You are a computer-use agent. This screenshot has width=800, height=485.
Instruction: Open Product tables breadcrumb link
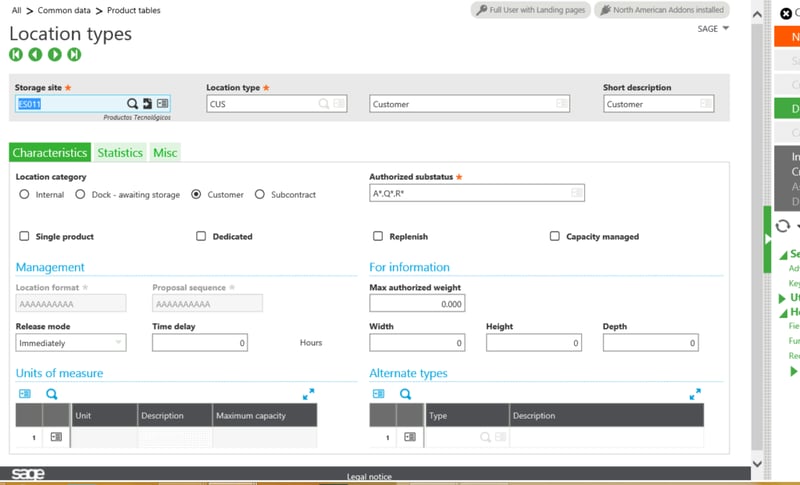tap(133, 11)
